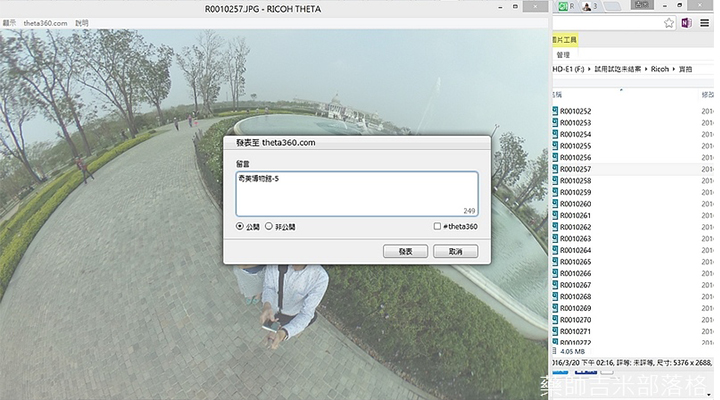Minimize the RICOH THETA window
720x400 pixels.
pos(500,7)
